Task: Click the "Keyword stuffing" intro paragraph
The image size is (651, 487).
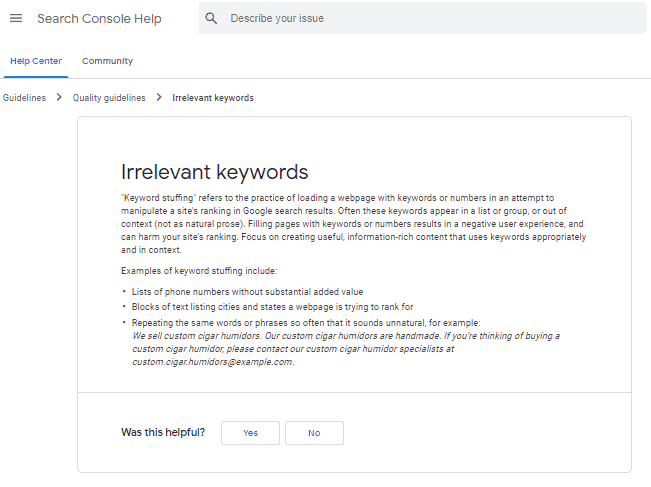Action: [x=353, y=224]
